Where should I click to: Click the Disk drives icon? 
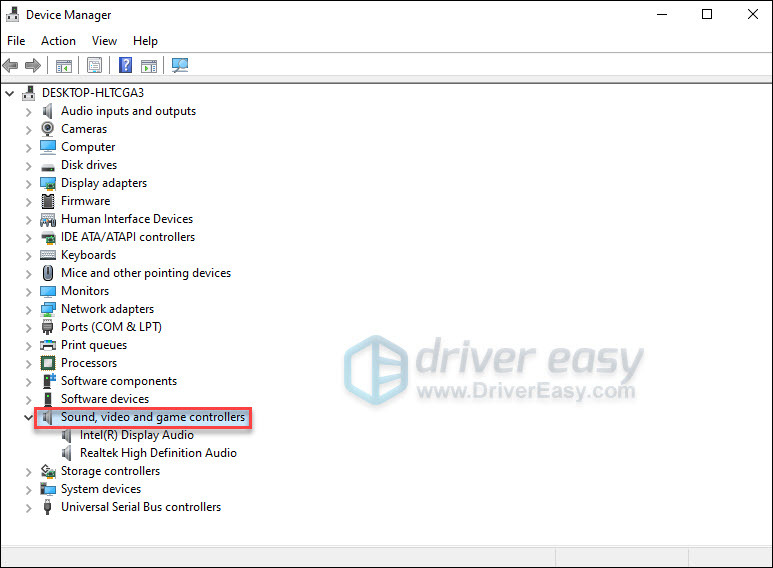(48, 166)
